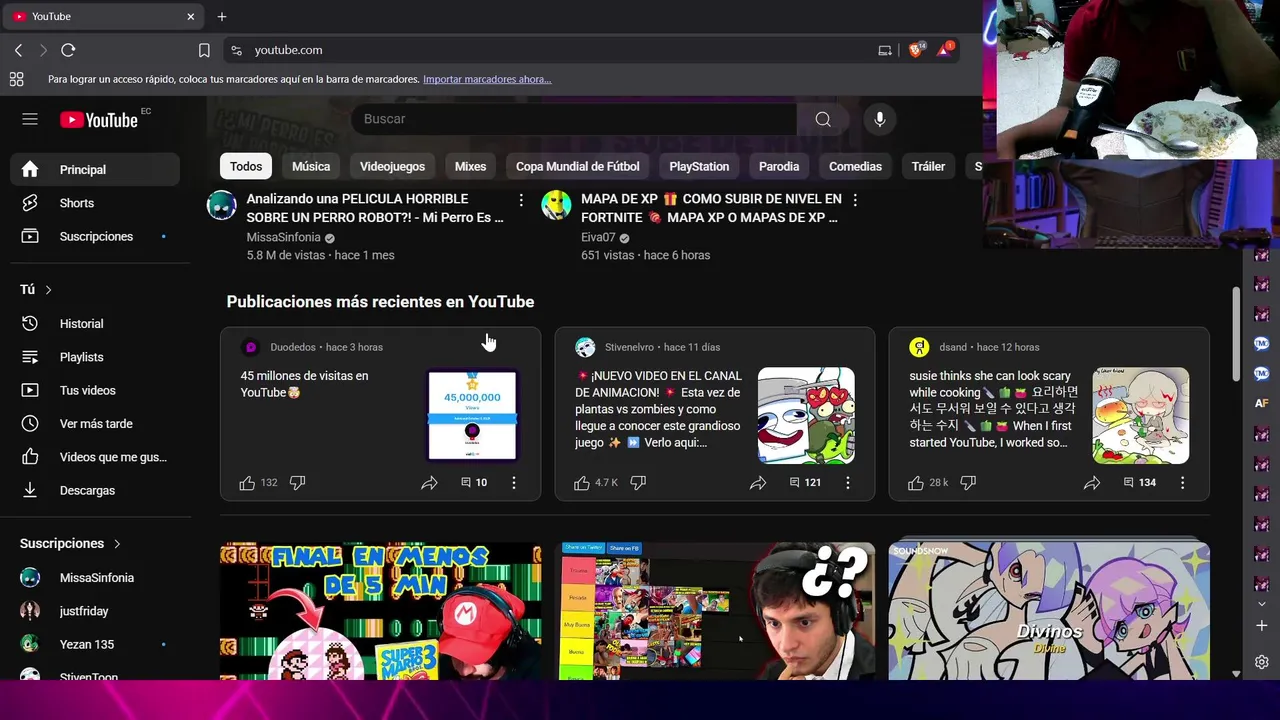
Task: Open bookmarks apps grid icon
Action: pos(16,79)
